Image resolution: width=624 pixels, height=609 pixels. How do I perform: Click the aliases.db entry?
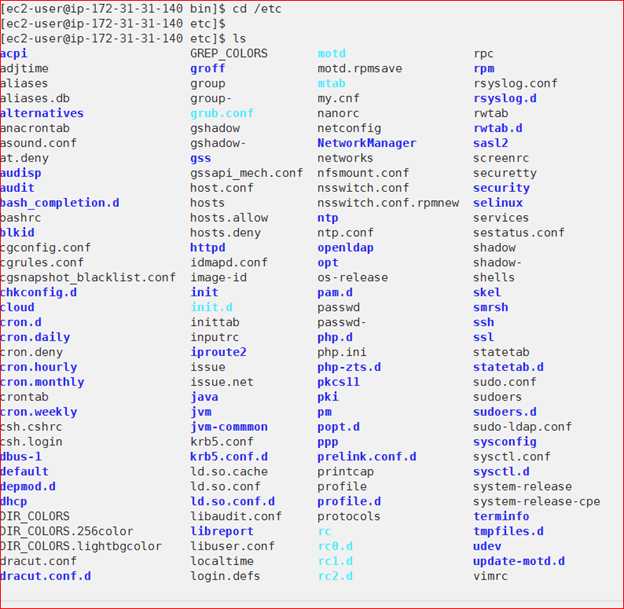tap(35, 98)
